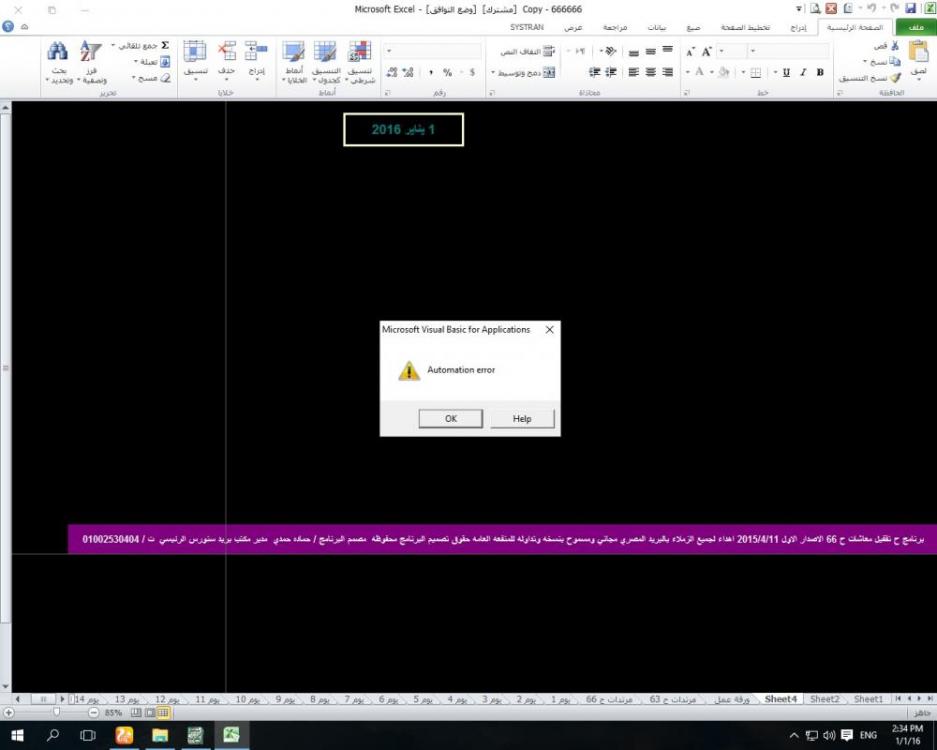Increase font size with large A icon
The width and height of the screenshot is (937, 750).
click(707, 52)
